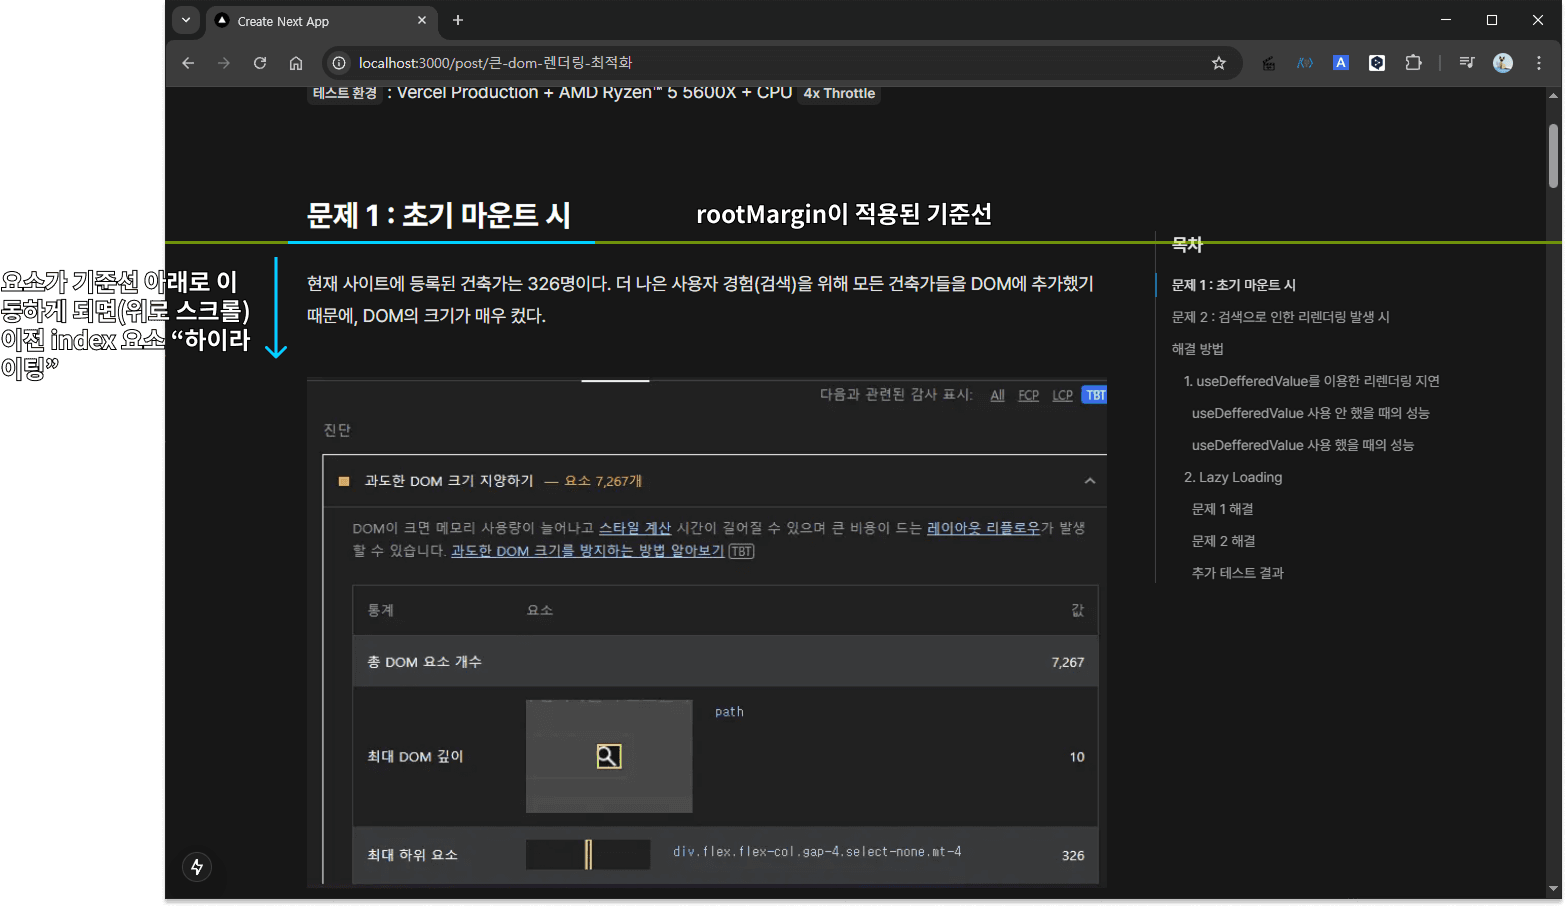The width and height of the screenshot is (1566, 907).
Task: Jump to '2. Lazy Loading' in contents
Action: [1232, 477]
